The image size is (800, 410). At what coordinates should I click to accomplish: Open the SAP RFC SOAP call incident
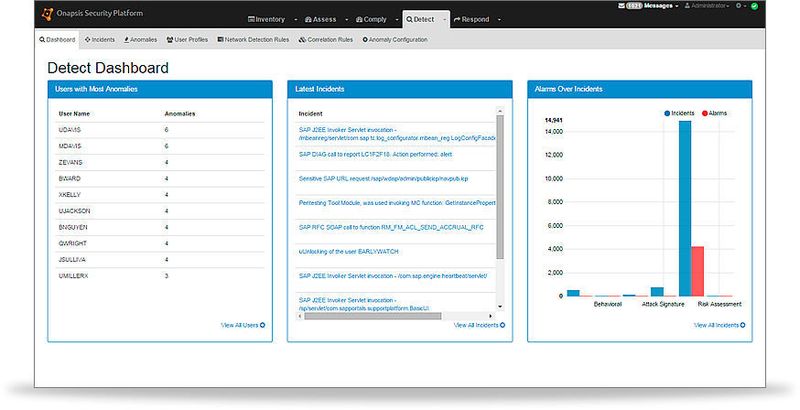coord(391,227)
